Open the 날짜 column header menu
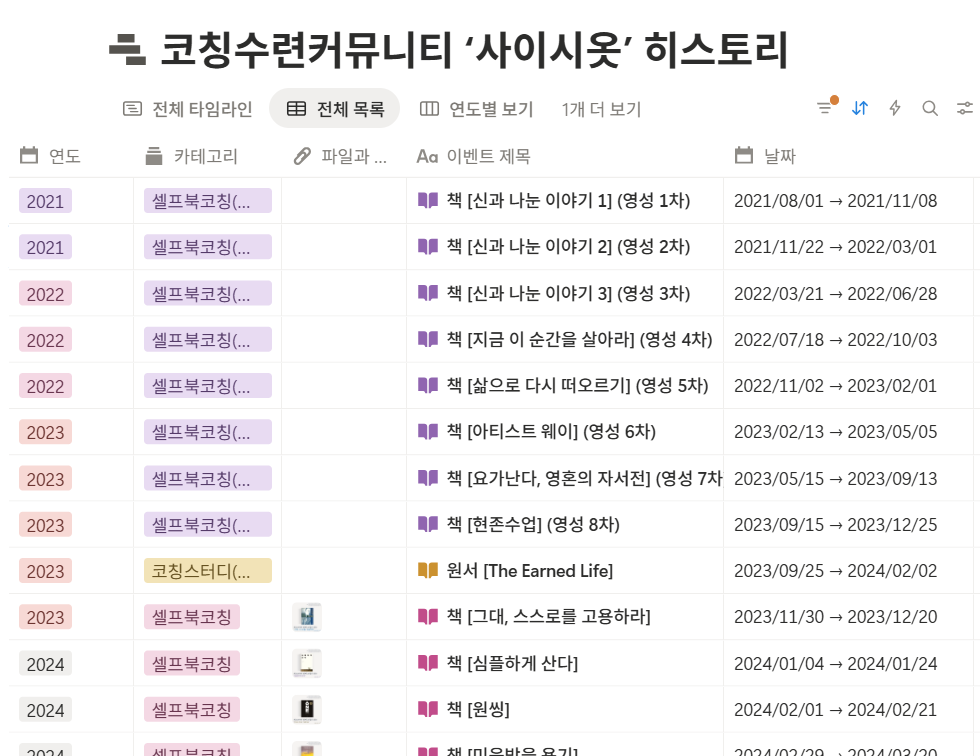The height and width of the screenshot is (756, 980). coord(766,155)
